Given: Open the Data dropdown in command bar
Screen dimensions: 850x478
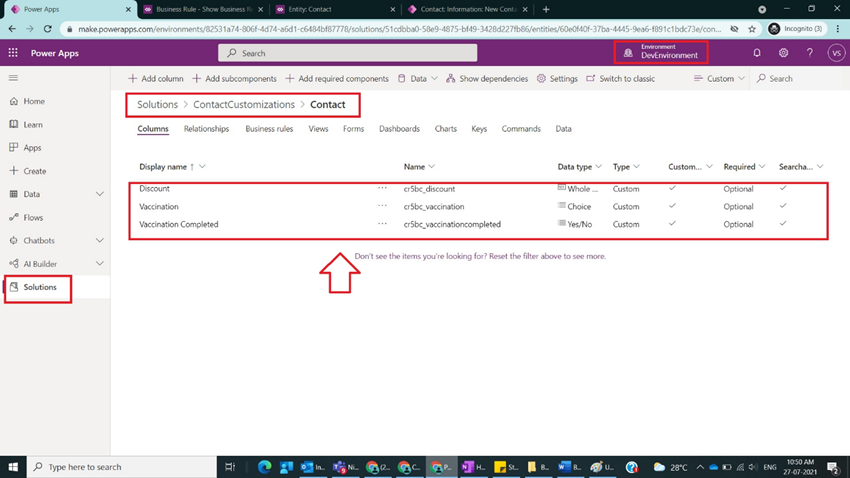Looking at the screenshot, I should click(x=417, y=79).
